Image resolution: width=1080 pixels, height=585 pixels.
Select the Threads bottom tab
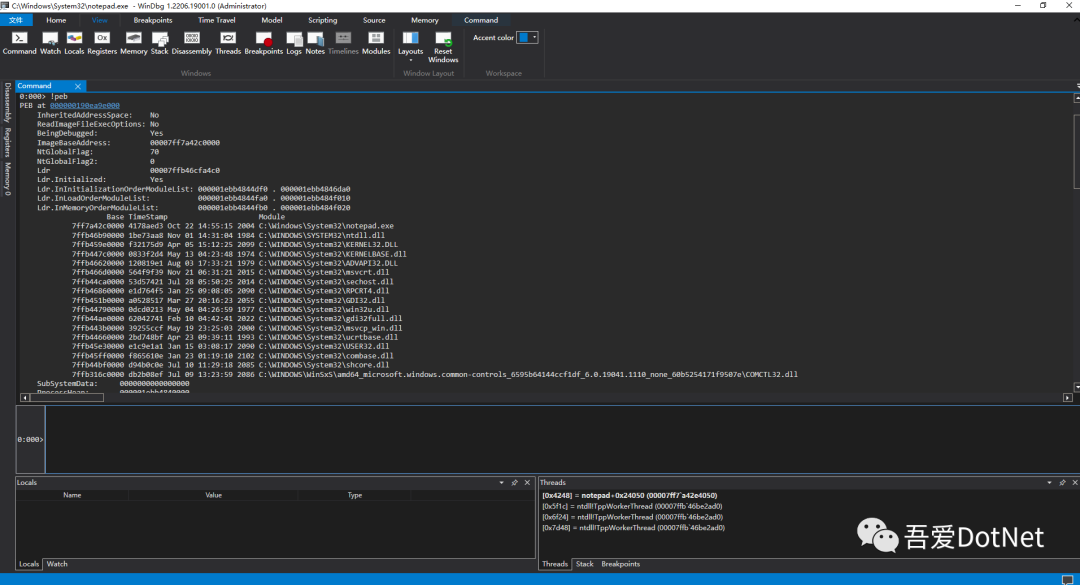[x=554, y=564]
